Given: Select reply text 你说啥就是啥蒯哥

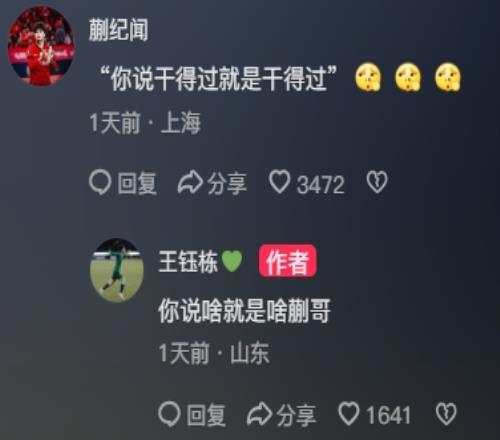Looking at the screenshot, I should pos(244,310).
